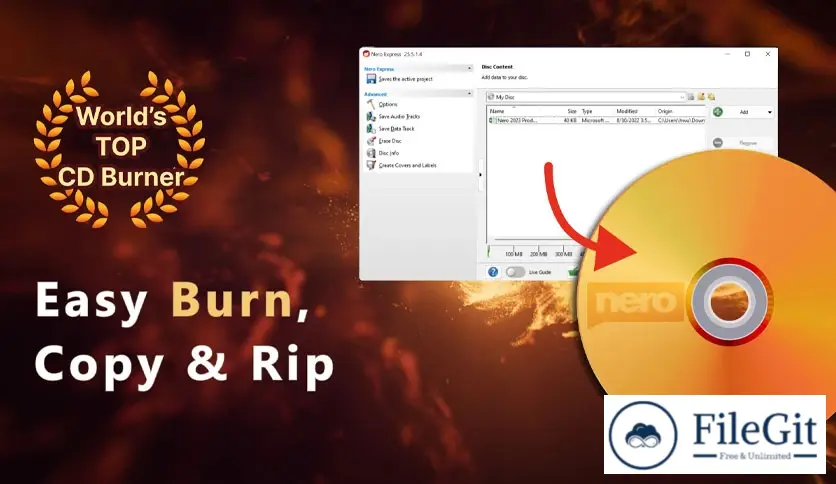The height and width of the screenshot is (484, 836).
Task: Maximize the Nero Express window
Action: pos(747,54)
